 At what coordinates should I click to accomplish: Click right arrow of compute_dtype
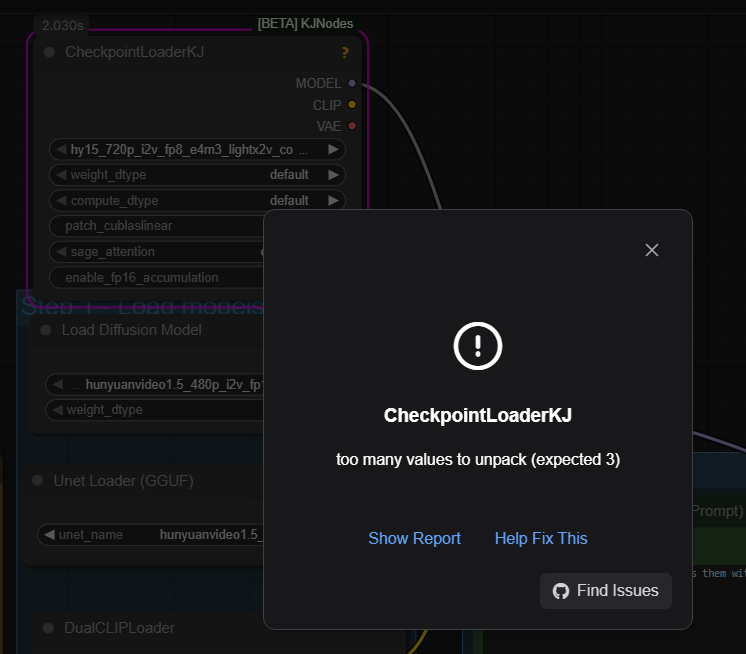[x=333, y=201]
